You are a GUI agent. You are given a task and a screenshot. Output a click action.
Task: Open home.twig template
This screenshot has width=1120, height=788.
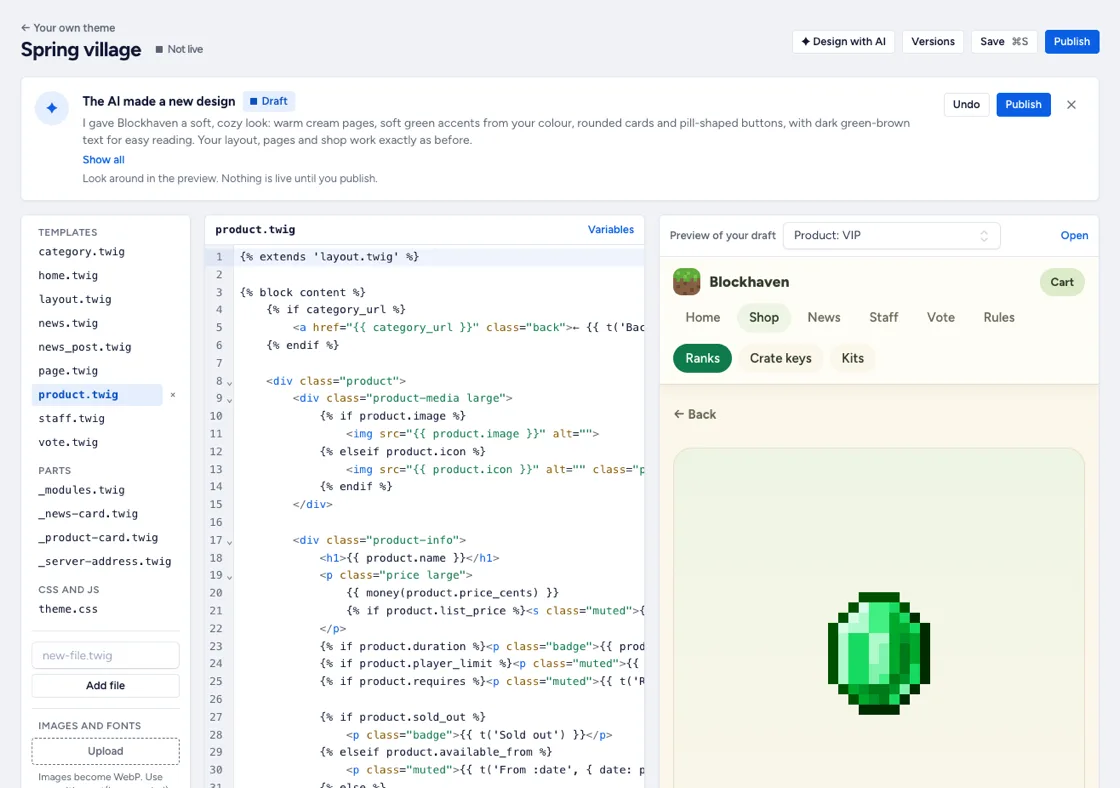[68, 275]
